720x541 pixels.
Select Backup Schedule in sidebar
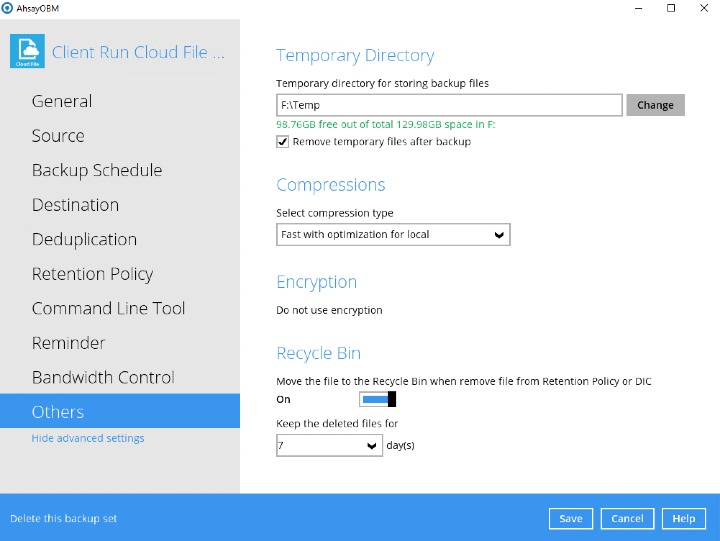(97, 170)
